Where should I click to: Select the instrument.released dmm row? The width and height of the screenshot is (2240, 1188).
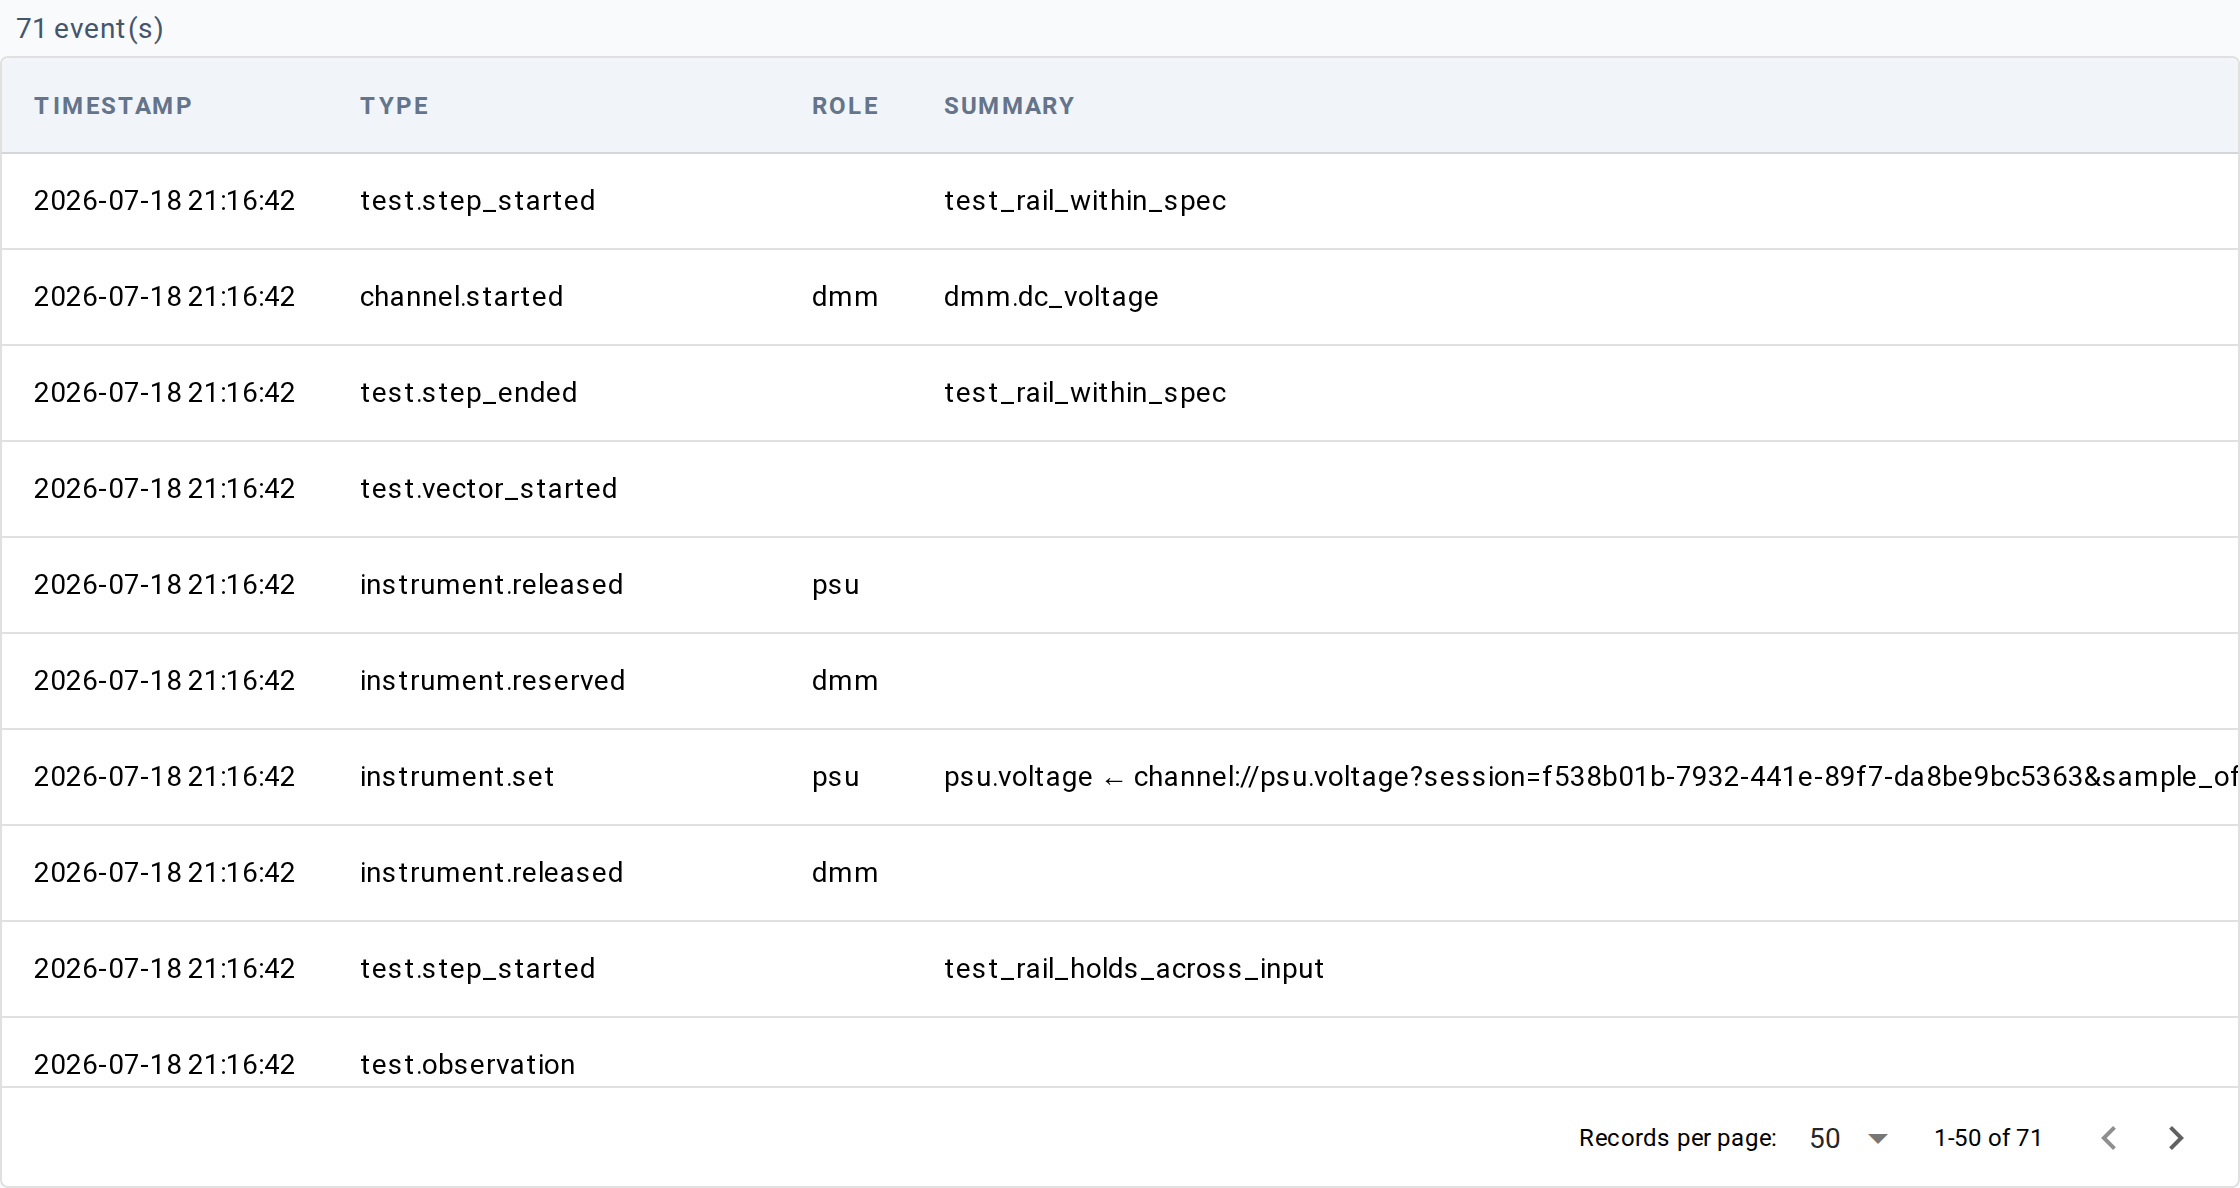[1120, 873]
